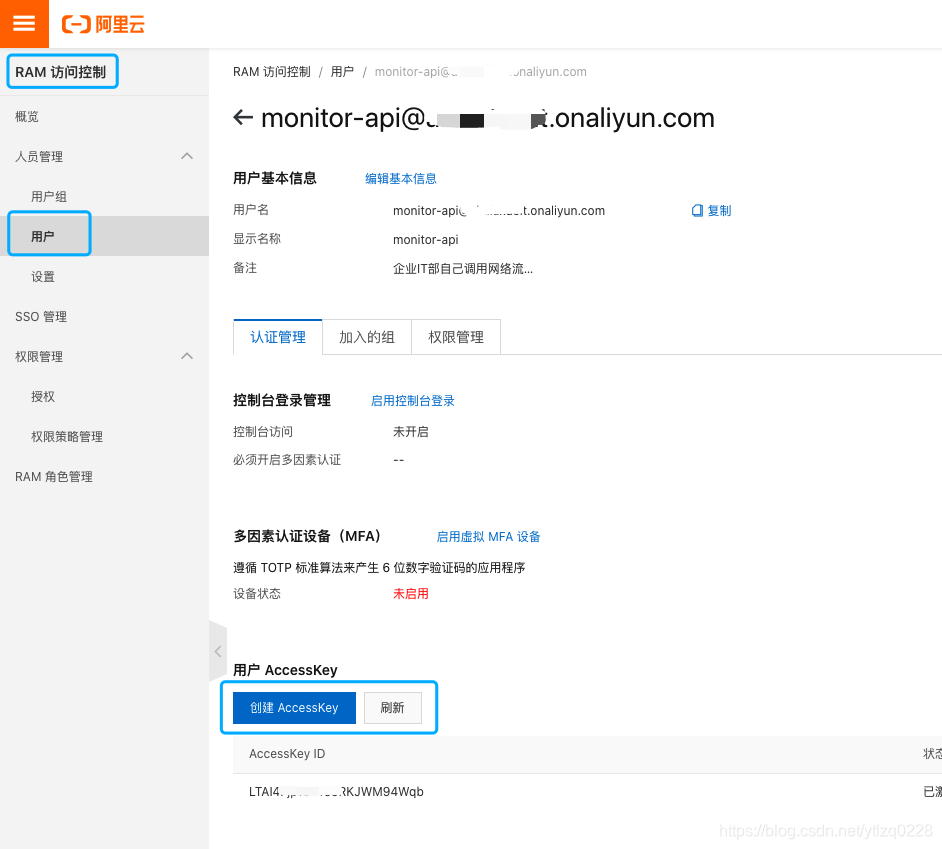
Task: Click the RAM 访问控制 sidebar title
Action: pos(61,72)
